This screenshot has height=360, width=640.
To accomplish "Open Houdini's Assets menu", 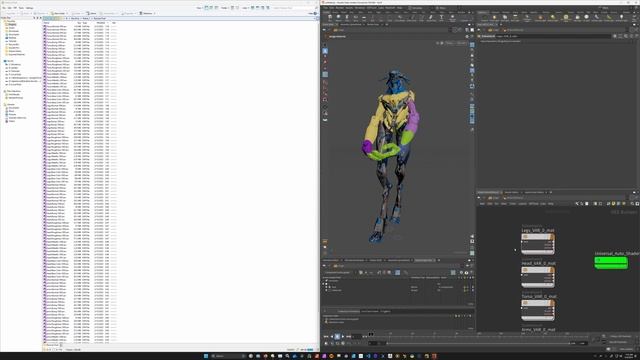I will point(349,8).
